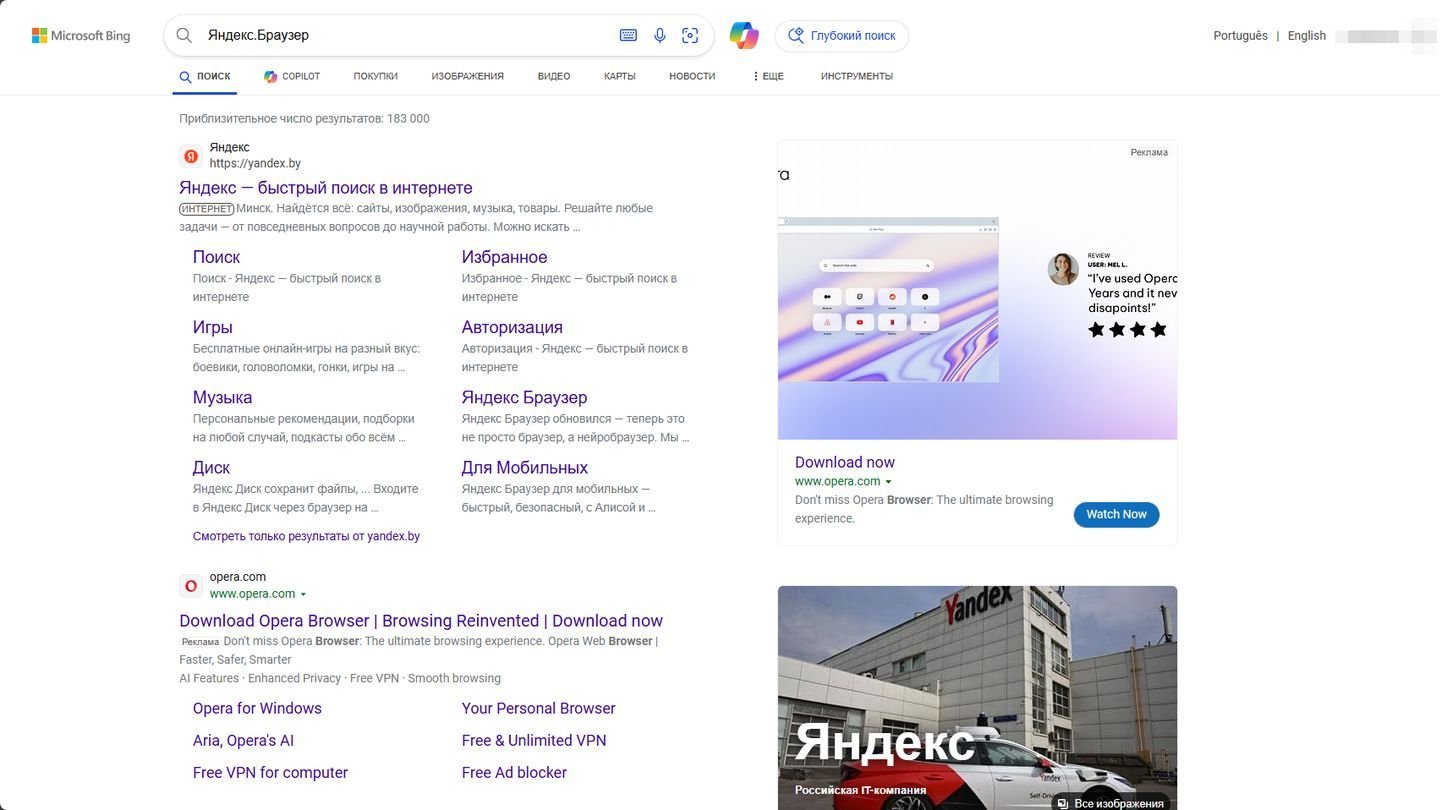Viewport: 1440px width, 810px height.
Task: Click Download now in sidebar ad
Action: [x=845, y=462]
